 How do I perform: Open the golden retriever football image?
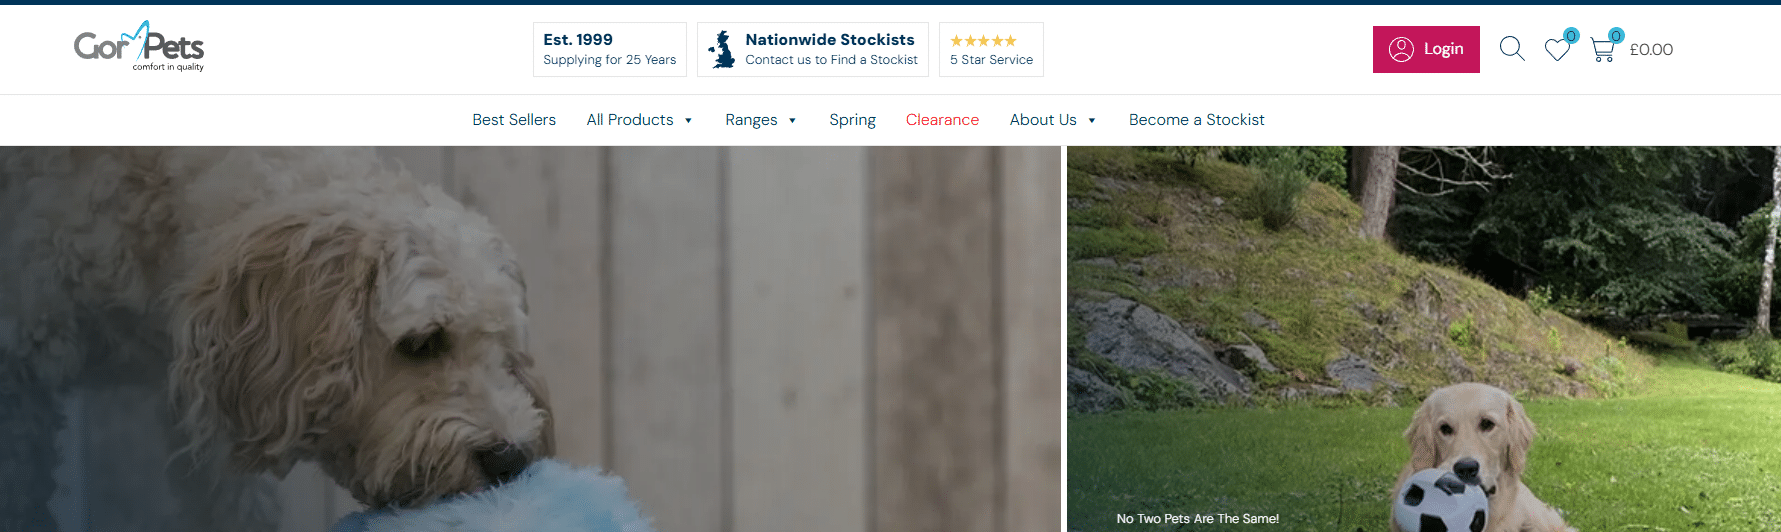pos(1423,340)
